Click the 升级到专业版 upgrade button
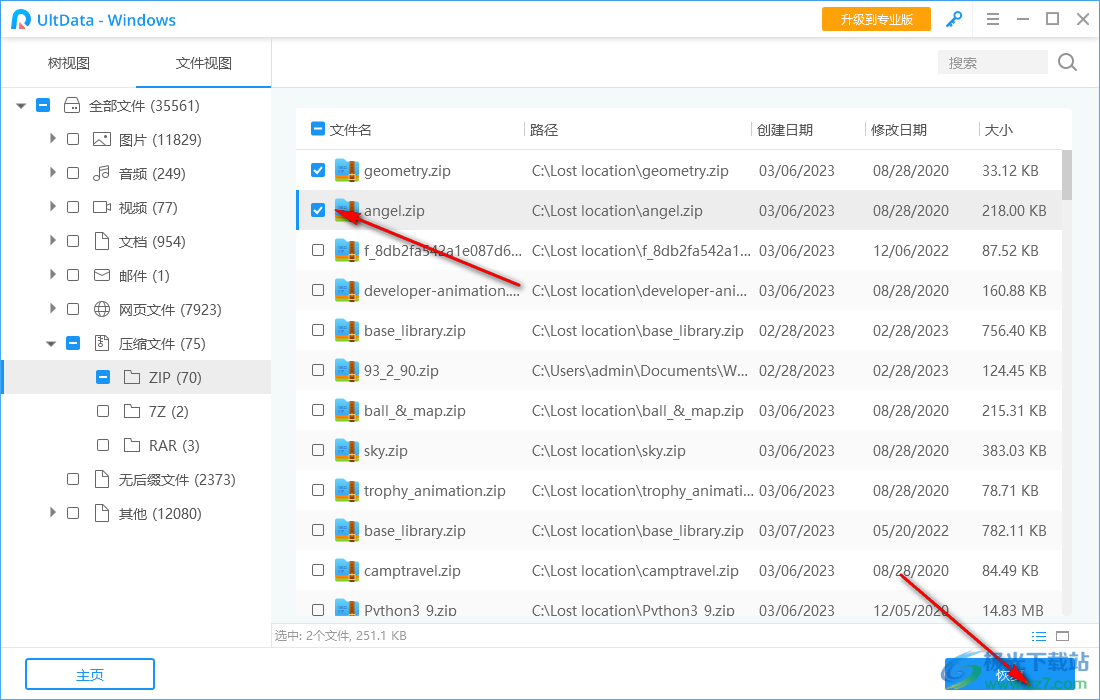 click(x=876, y=18)
